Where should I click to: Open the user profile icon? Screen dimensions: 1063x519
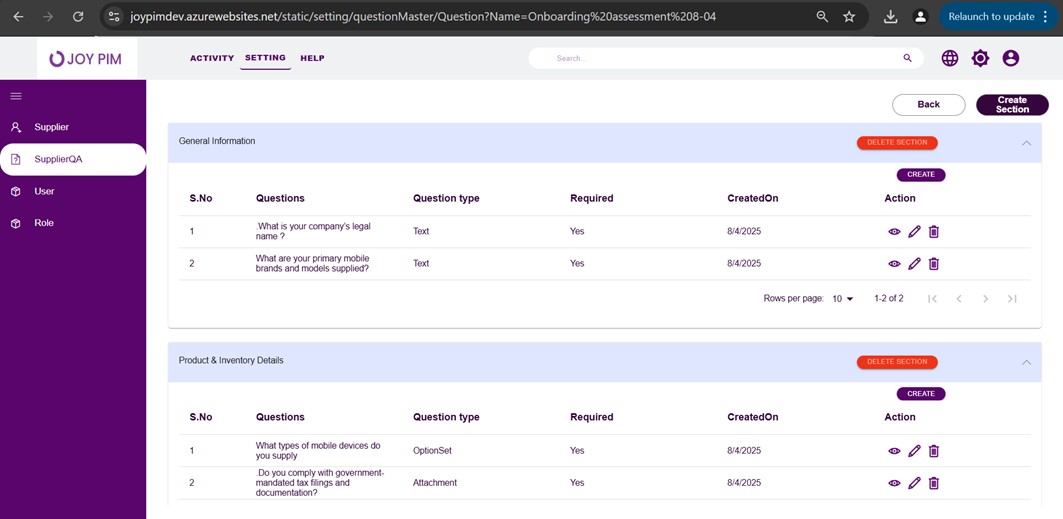1010,58
